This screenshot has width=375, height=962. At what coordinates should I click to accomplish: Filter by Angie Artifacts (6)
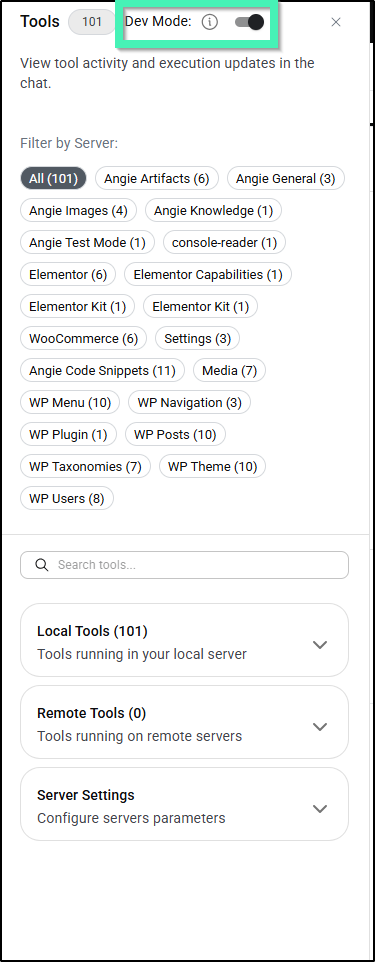click(x=157, y=179)
